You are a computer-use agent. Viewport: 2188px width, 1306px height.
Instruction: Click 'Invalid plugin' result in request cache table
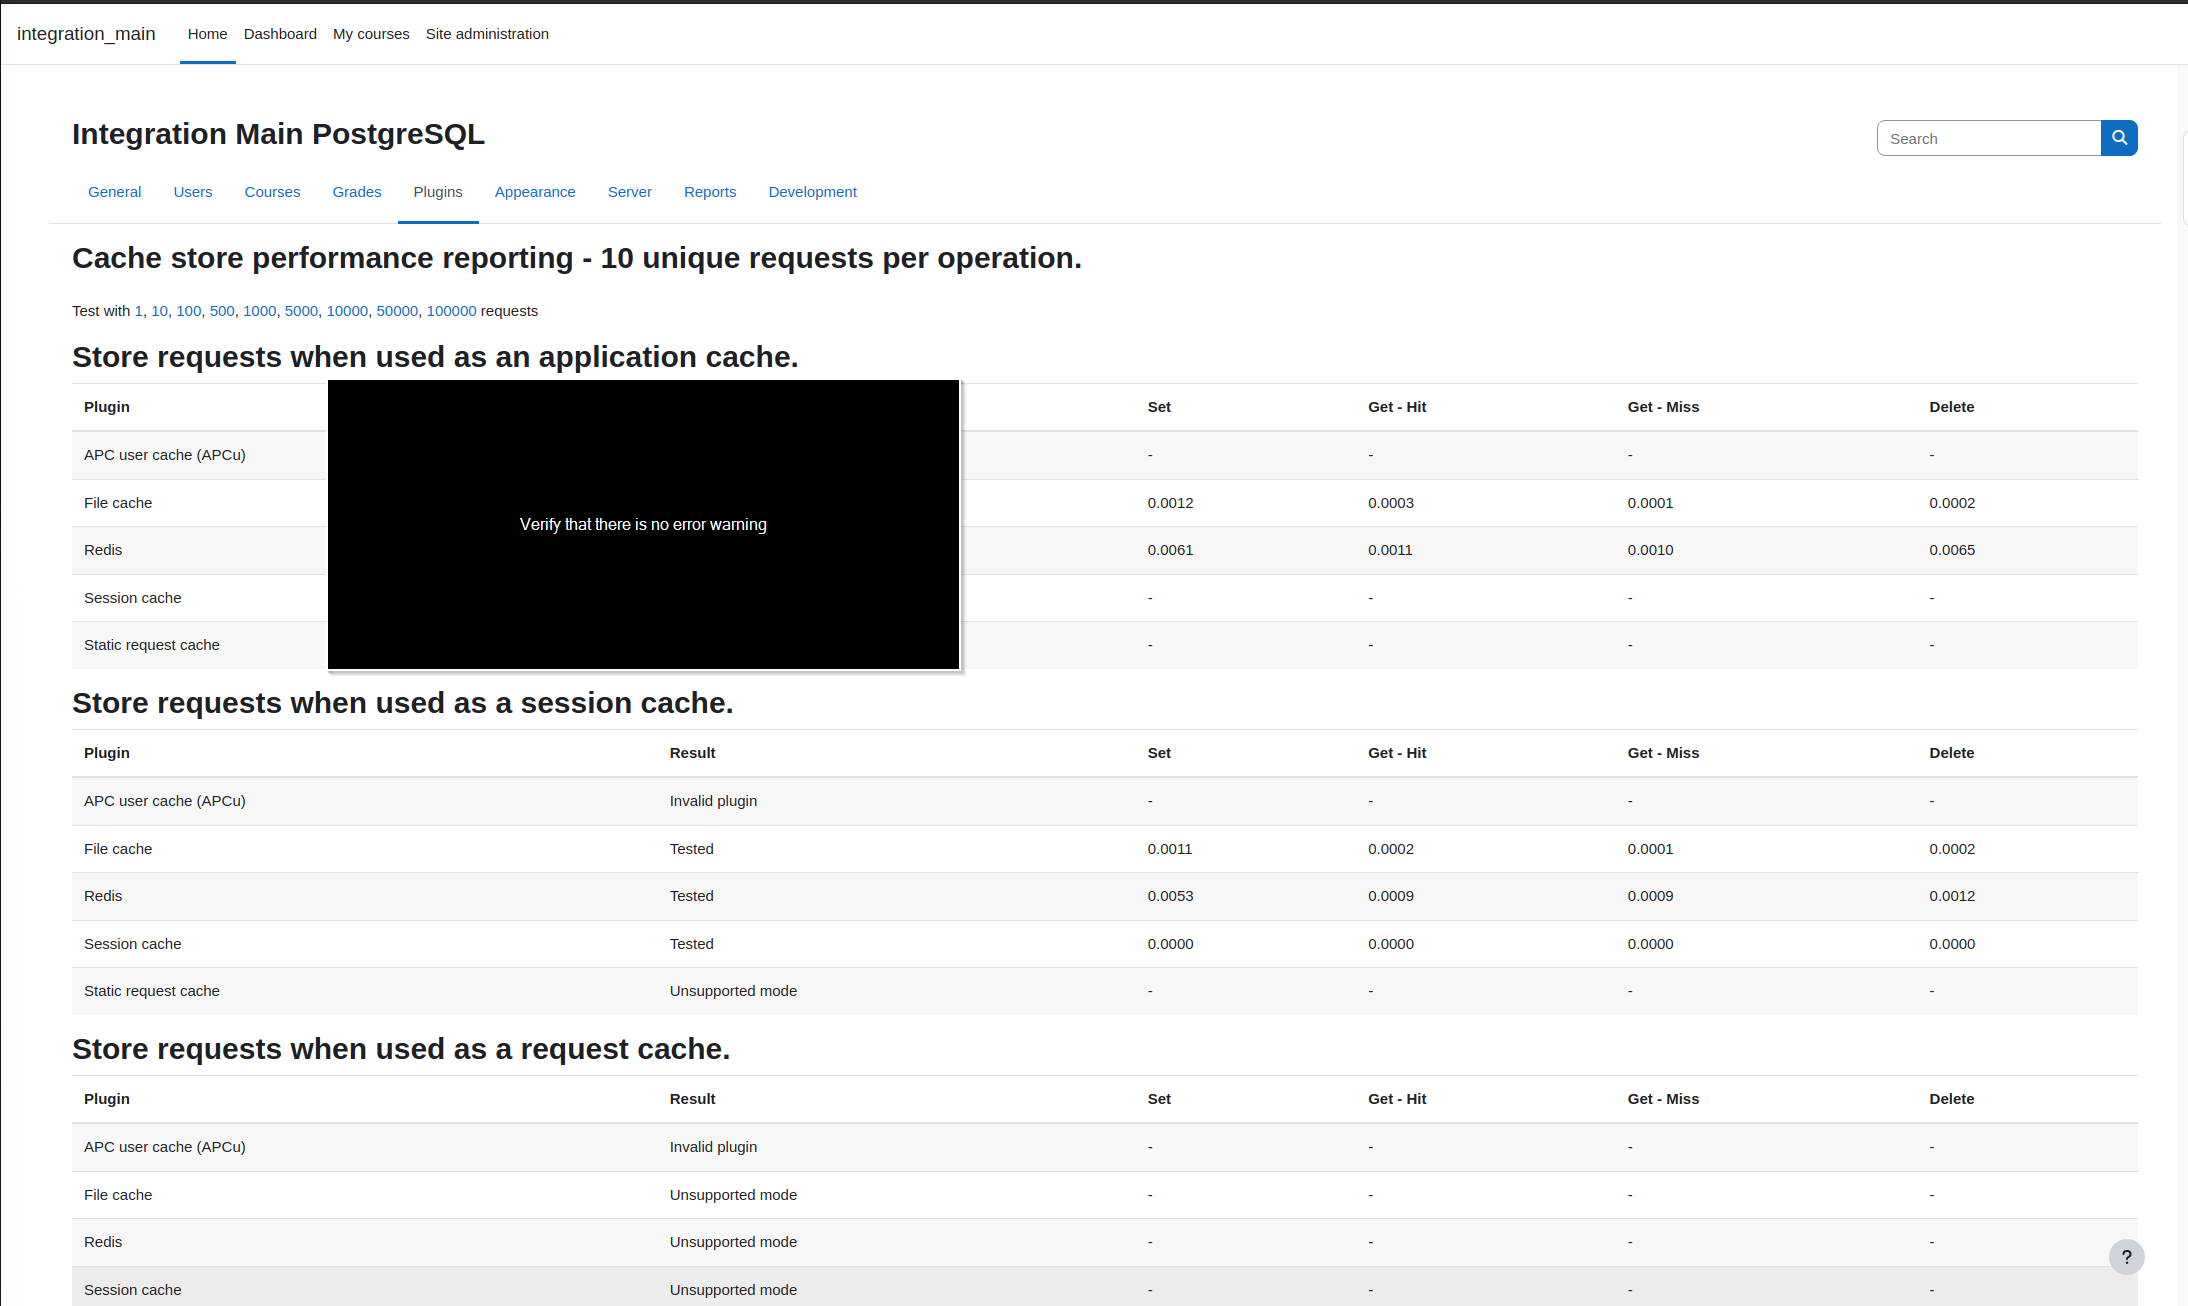pos(714,1147)
